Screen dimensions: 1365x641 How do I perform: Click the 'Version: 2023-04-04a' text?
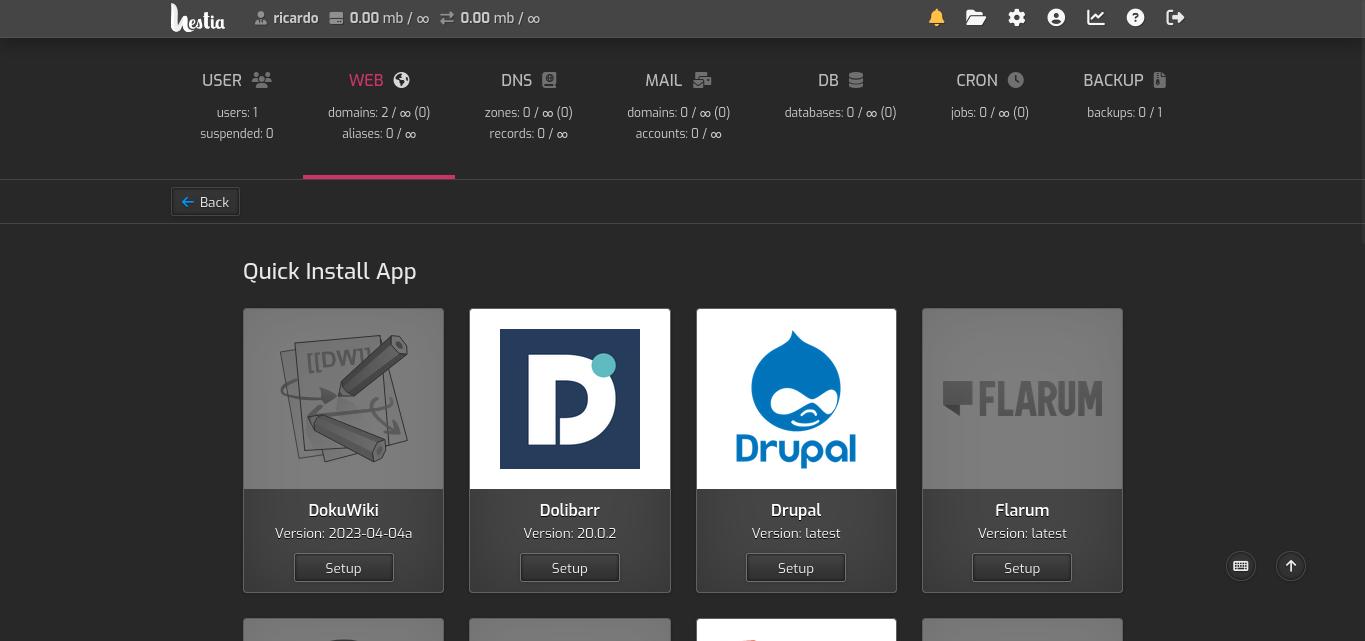coord(343,533)
